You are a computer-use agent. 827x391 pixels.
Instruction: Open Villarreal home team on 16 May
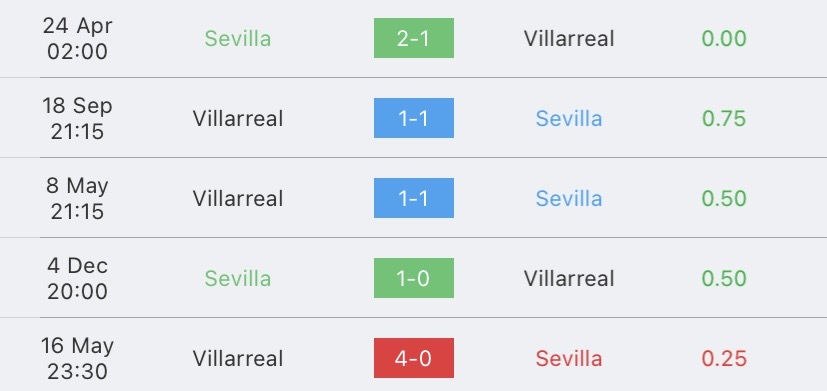(238, 358)
